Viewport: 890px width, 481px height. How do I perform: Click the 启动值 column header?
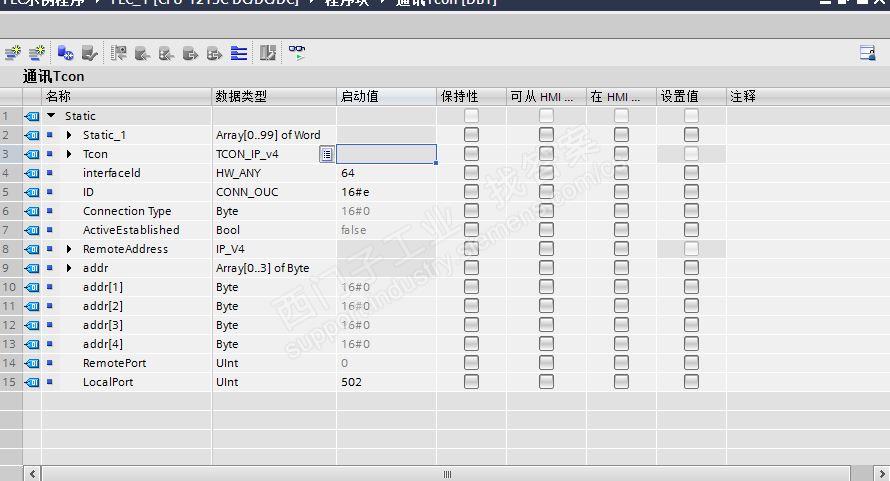[x=387, y=97]
